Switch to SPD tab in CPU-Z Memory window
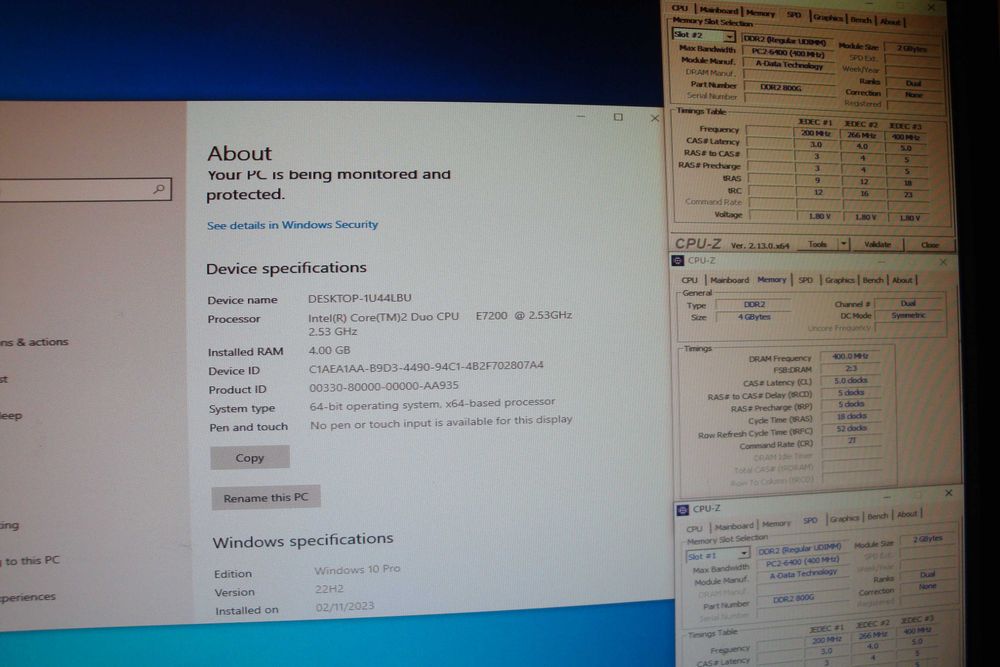The width and height of the screenshot is (1000, 667). (805, 280)
